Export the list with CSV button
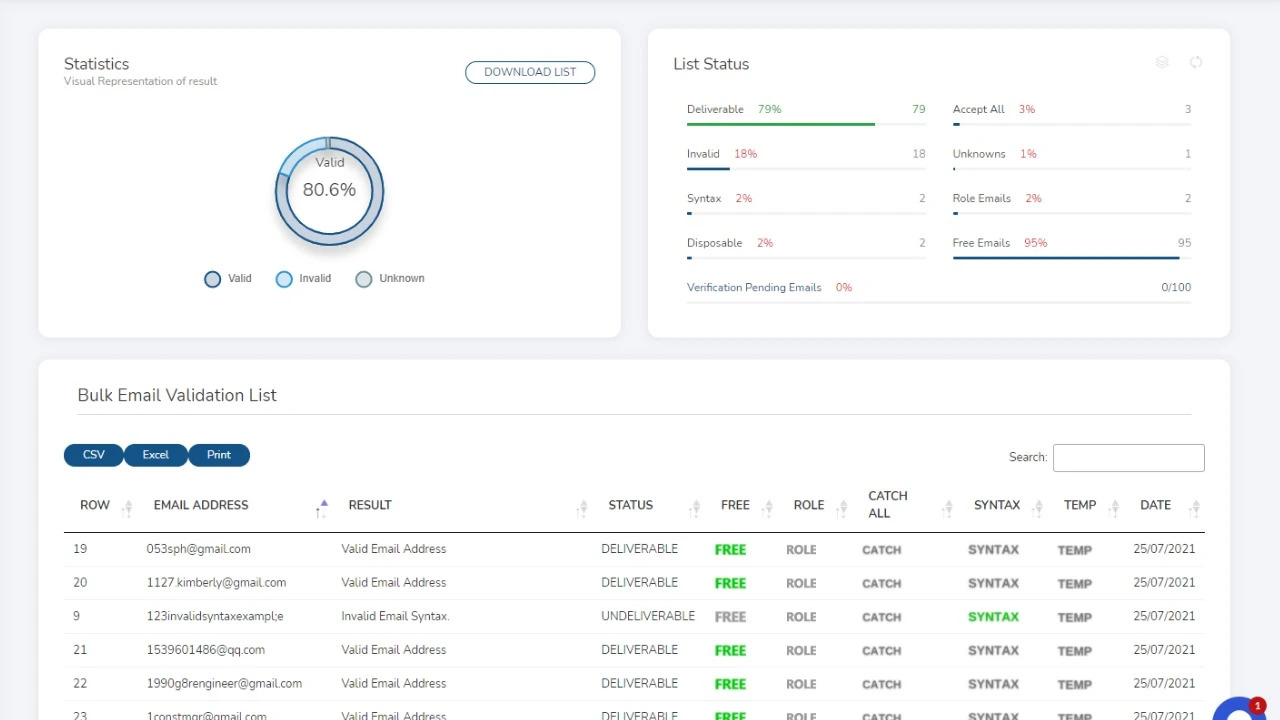 coord(94,455)
